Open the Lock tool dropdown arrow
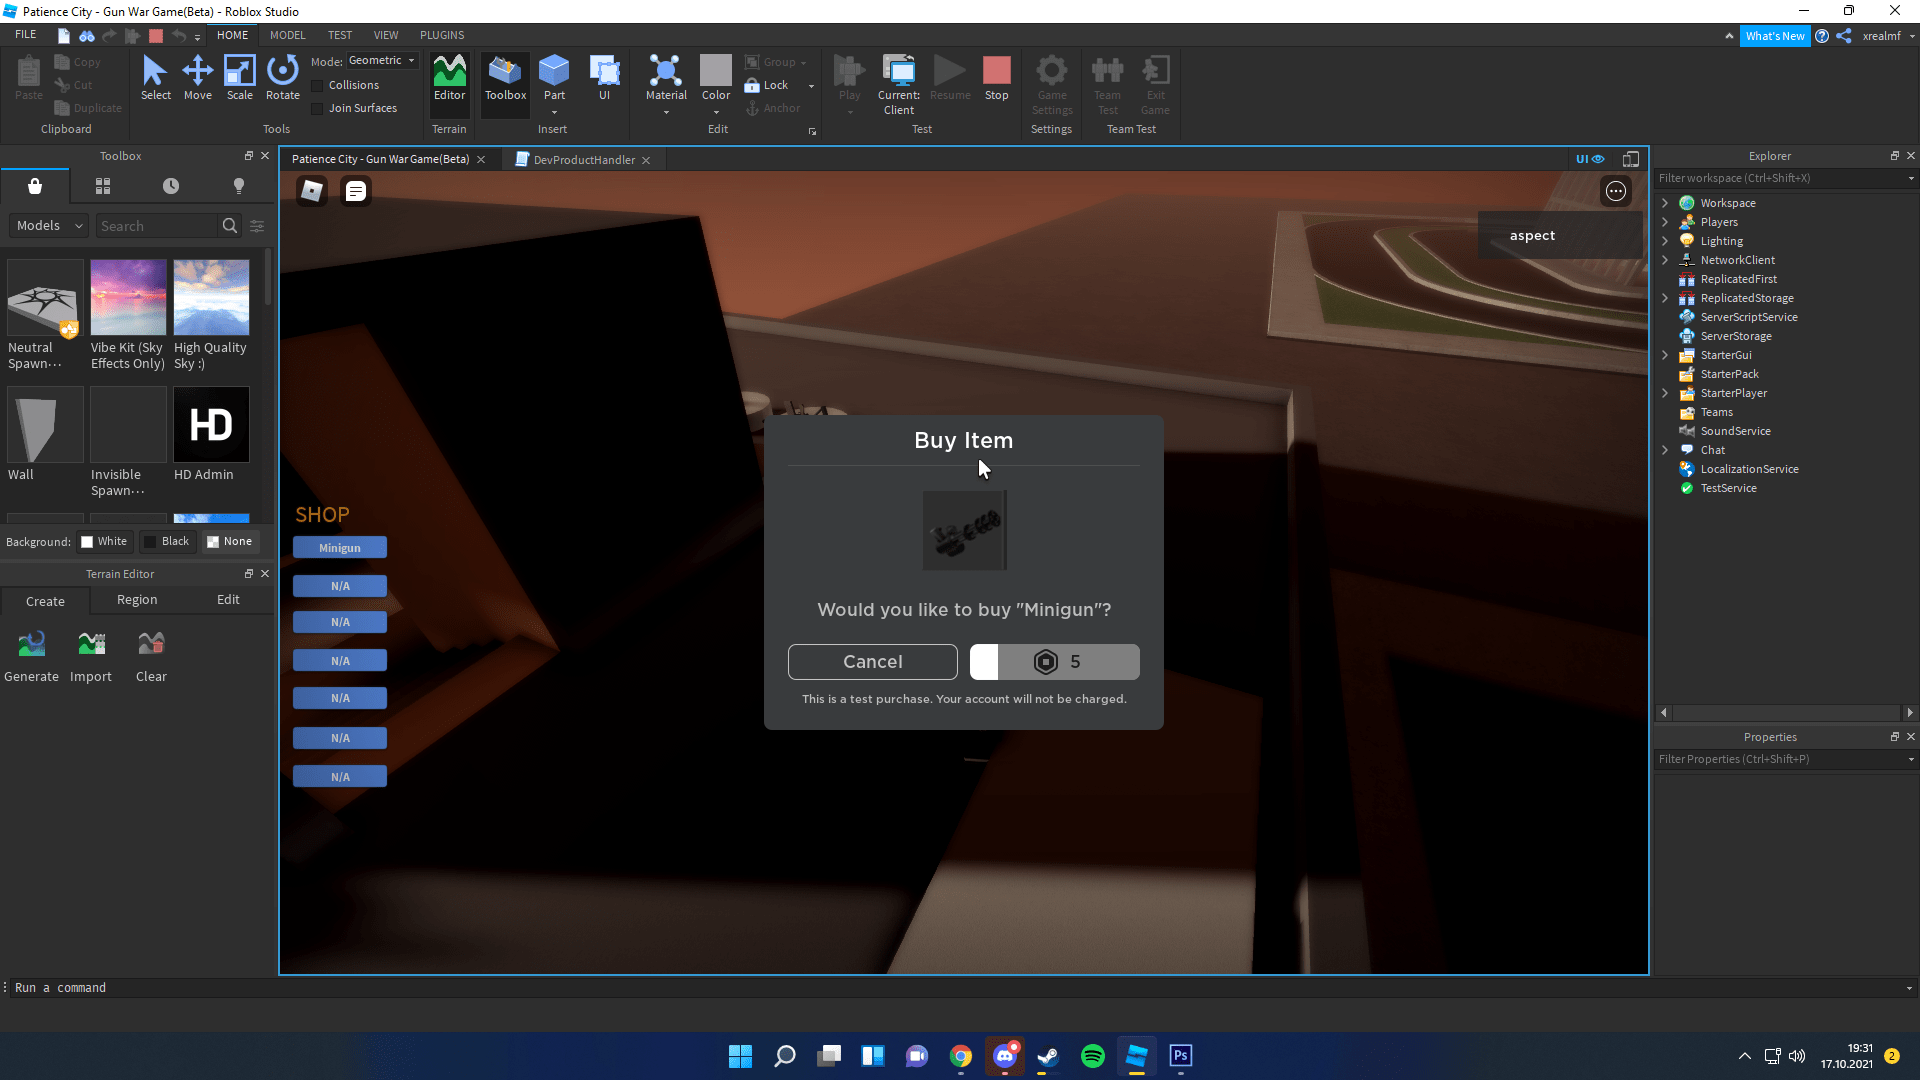Viewport: 1920px width, 1080px height. [x=811, y=86]
